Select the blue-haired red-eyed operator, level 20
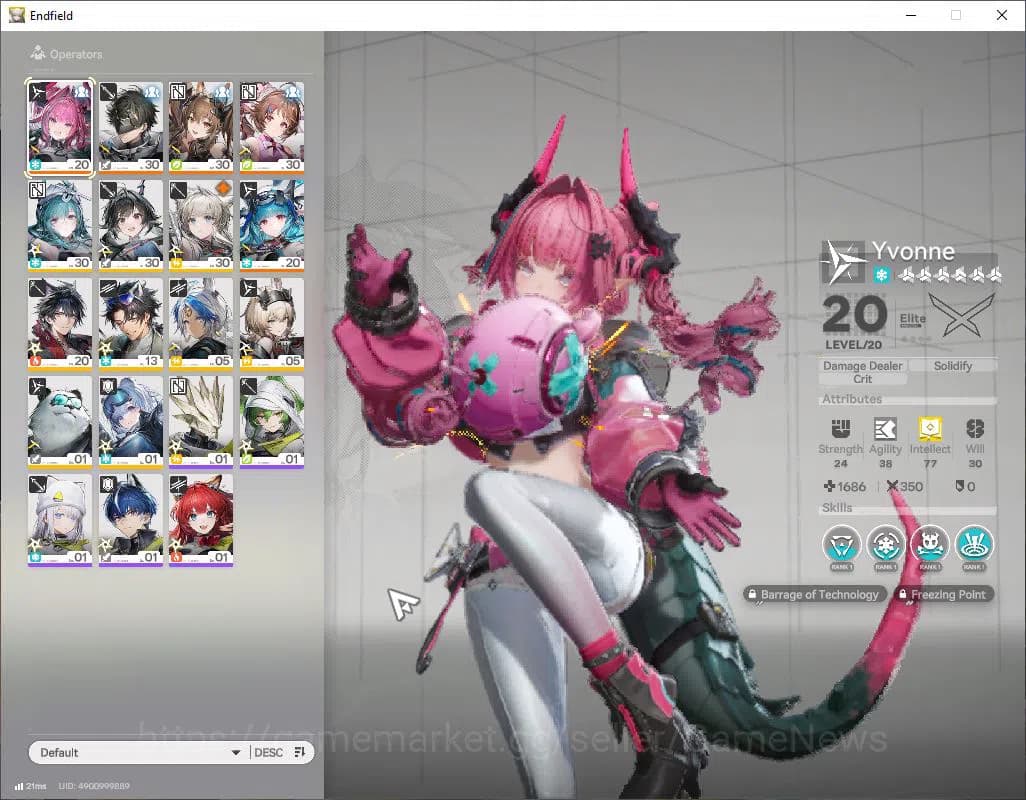1026x800 pixels. pyautogui.click(x=272, y=226)
